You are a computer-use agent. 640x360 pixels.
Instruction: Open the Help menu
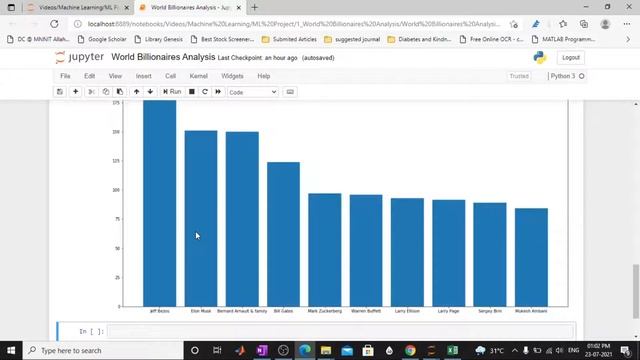[264, 76]
